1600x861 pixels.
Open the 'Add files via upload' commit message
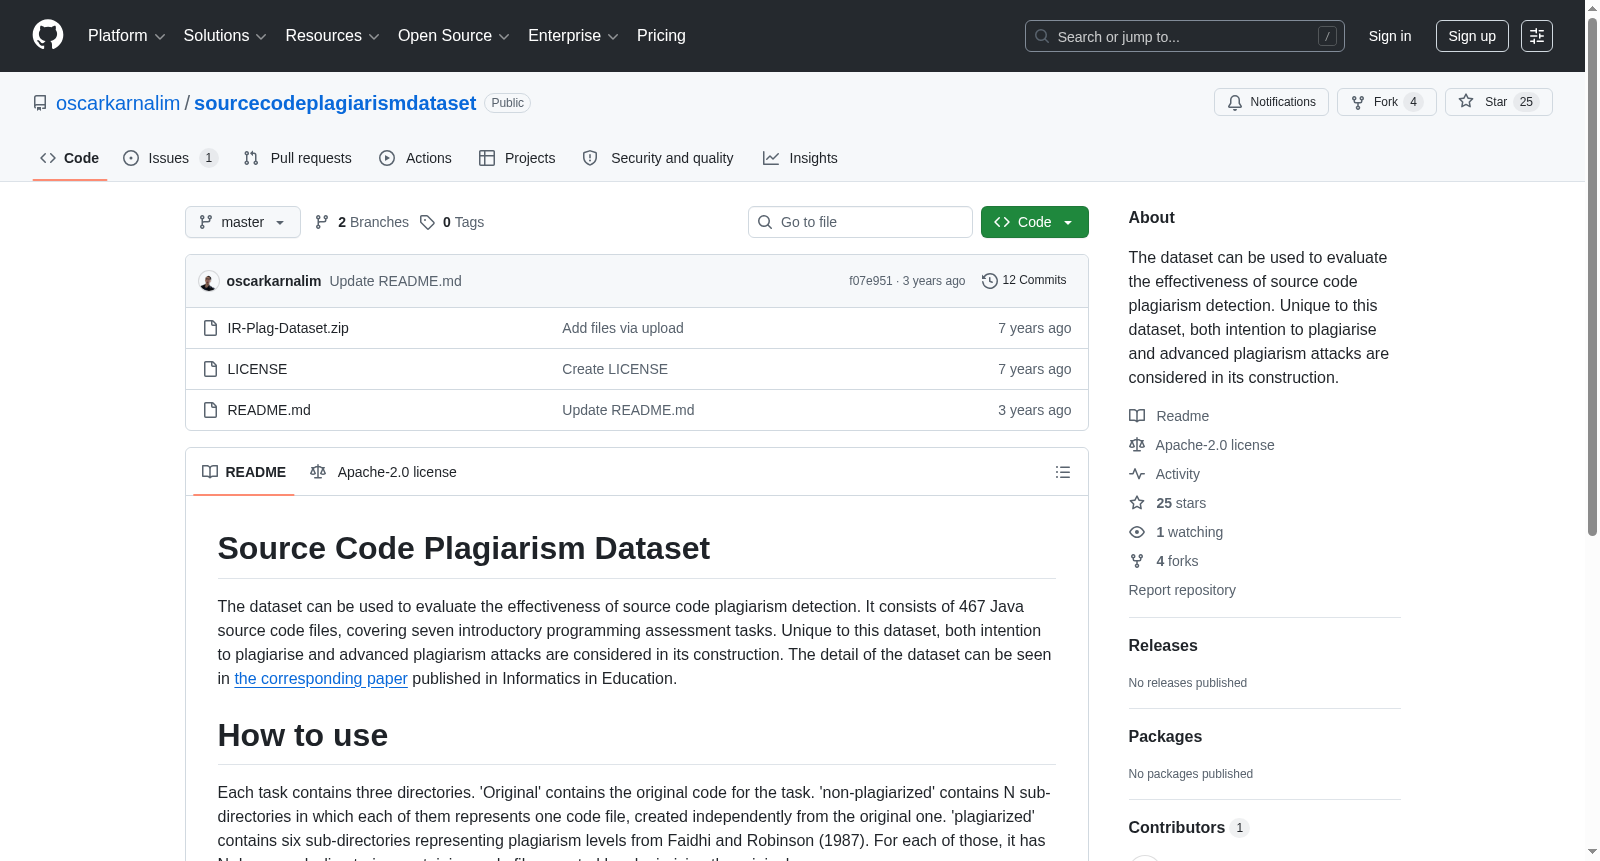click(623, 328)
